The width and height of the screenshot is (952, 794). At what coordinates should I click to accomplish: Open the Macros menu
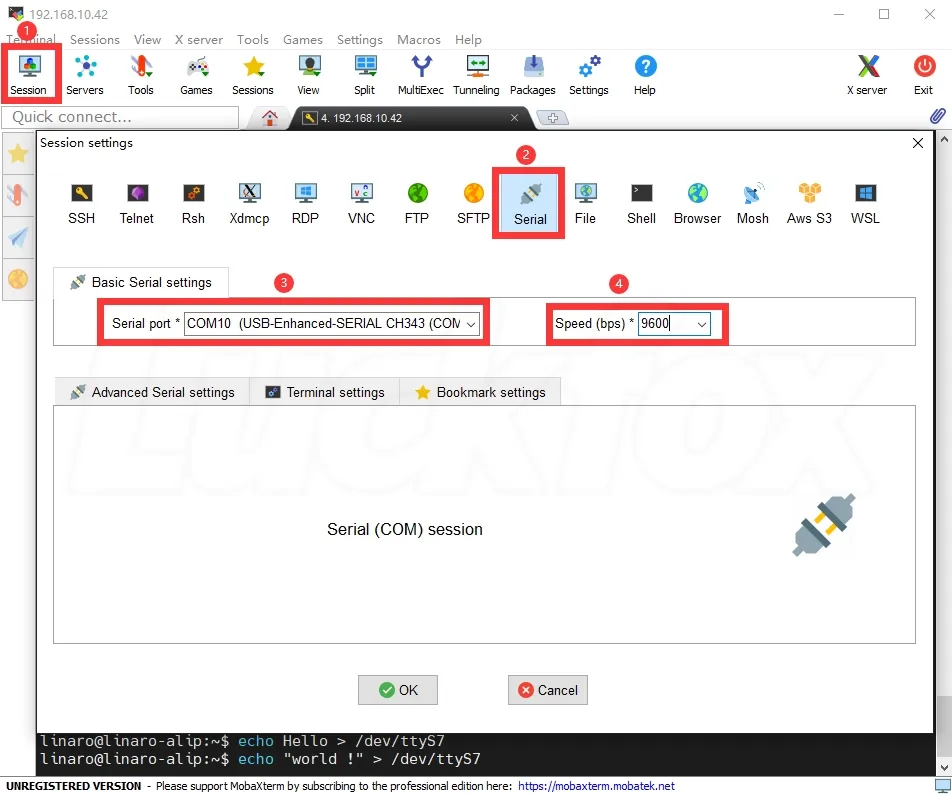(x=419, y=39)
